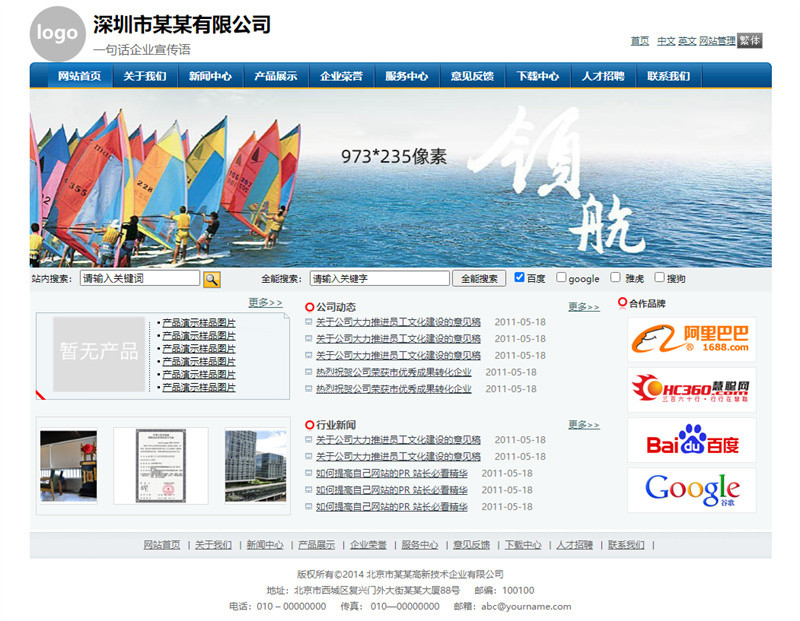This screenshot has width=800, height=621.
Task: Click the magnifier site search button
Action: point(212,279)
